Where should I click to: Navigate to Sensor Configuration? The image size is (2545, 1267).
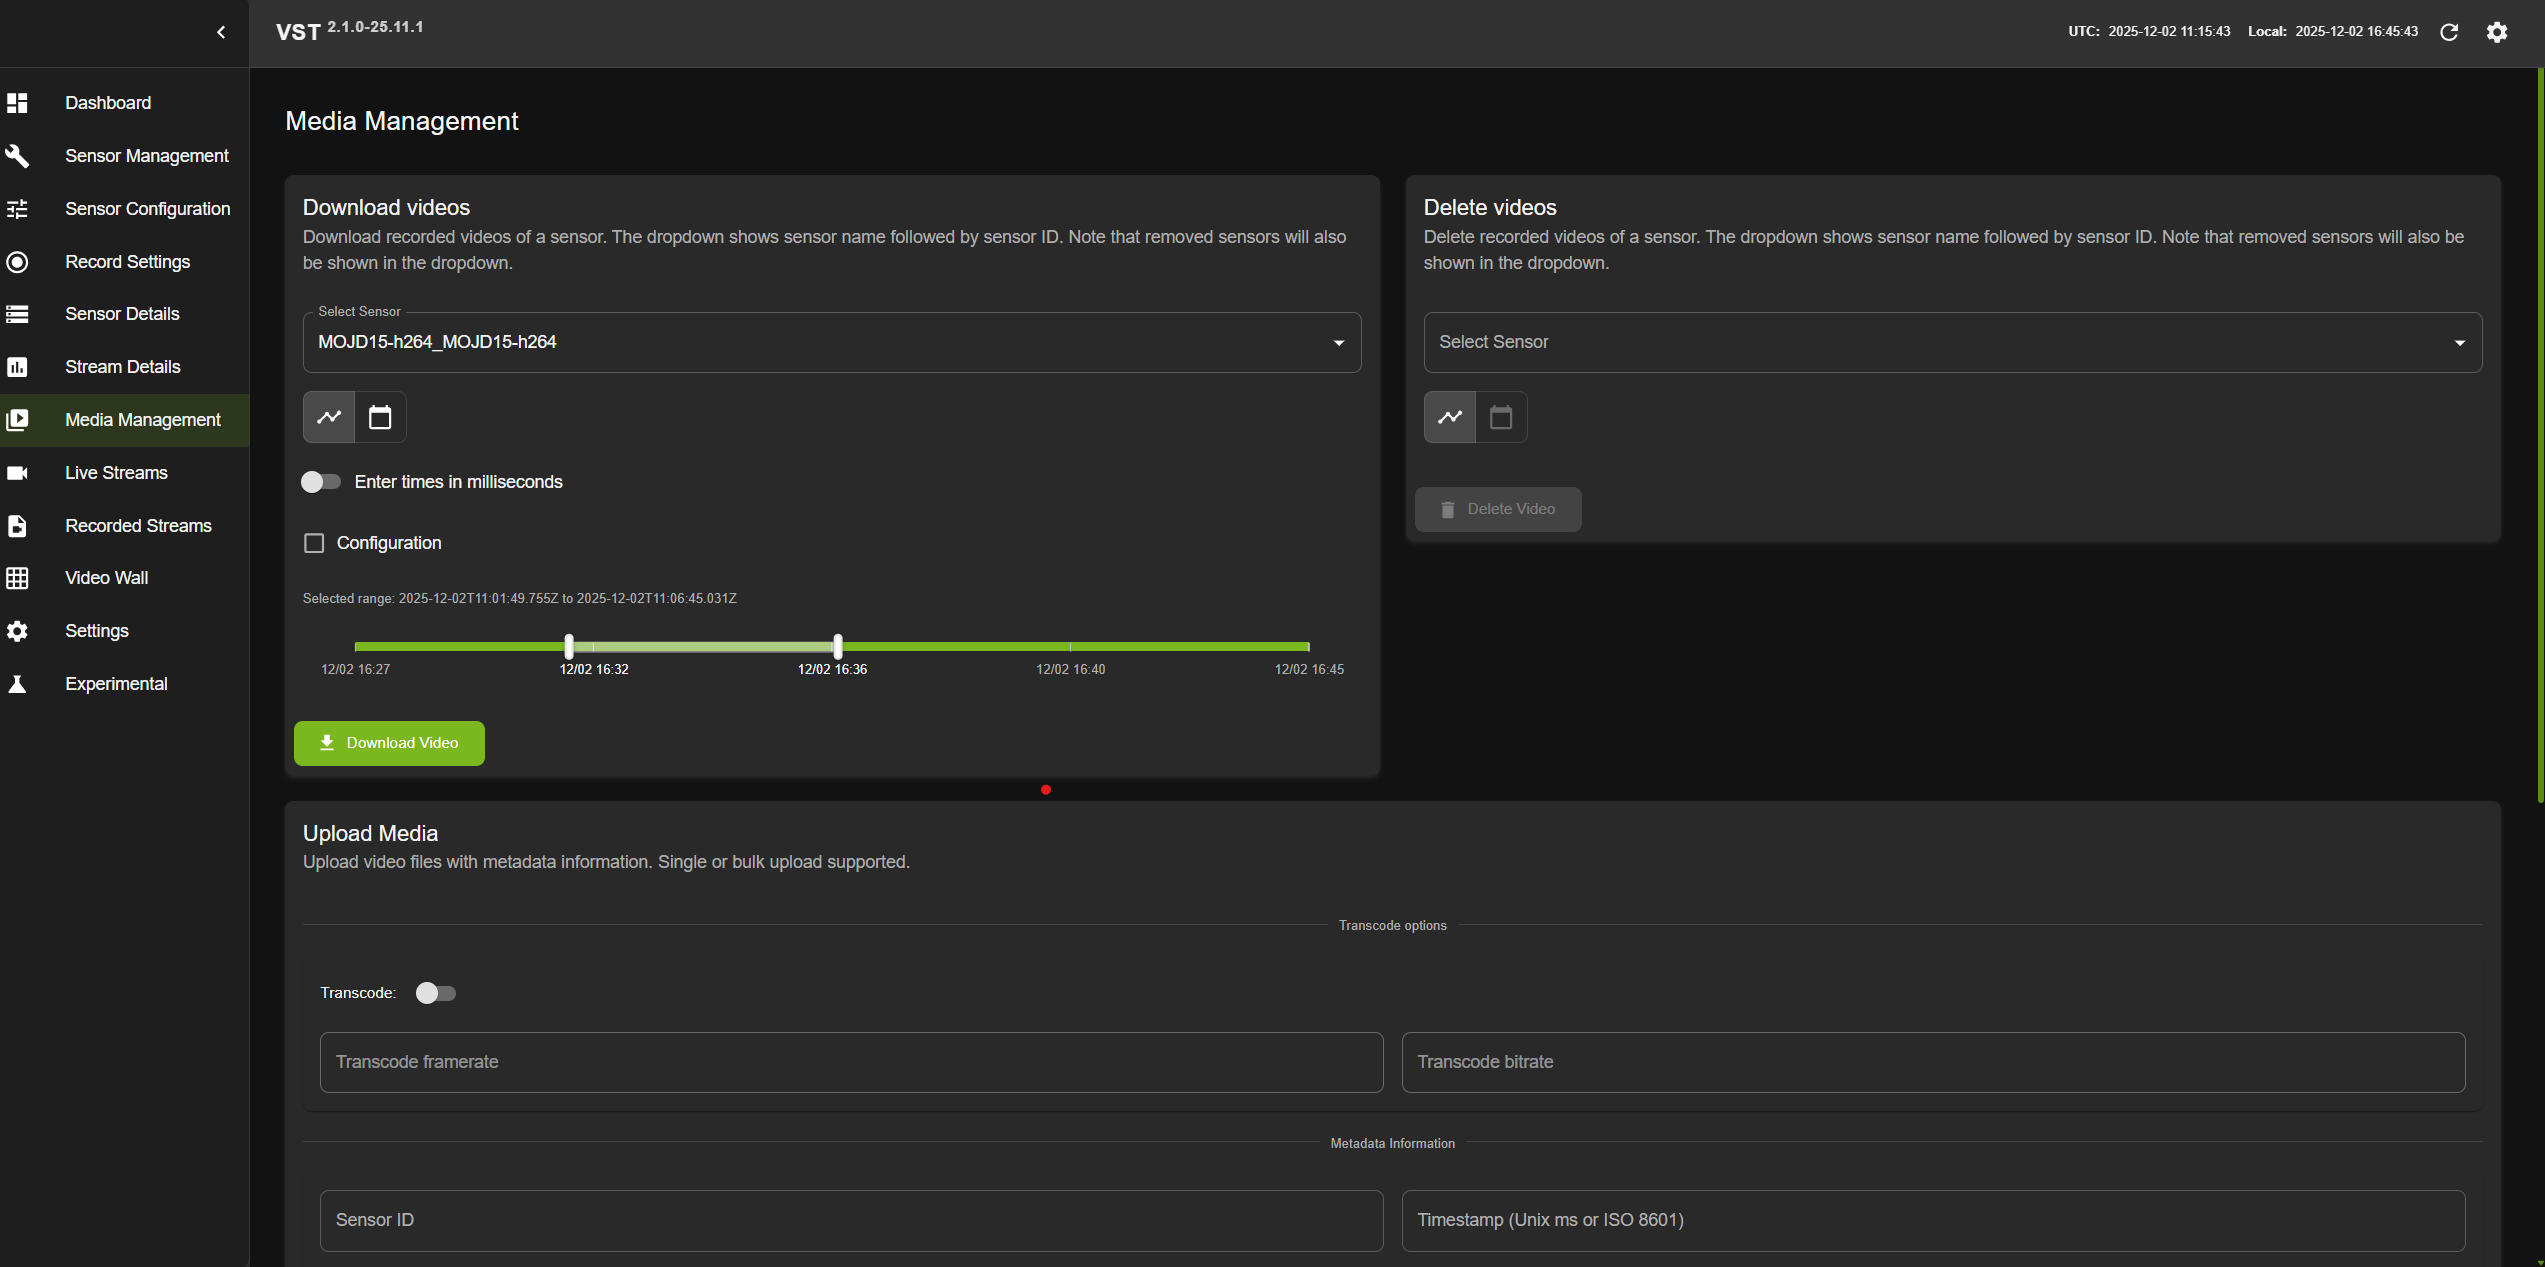(x=147, y=209)
